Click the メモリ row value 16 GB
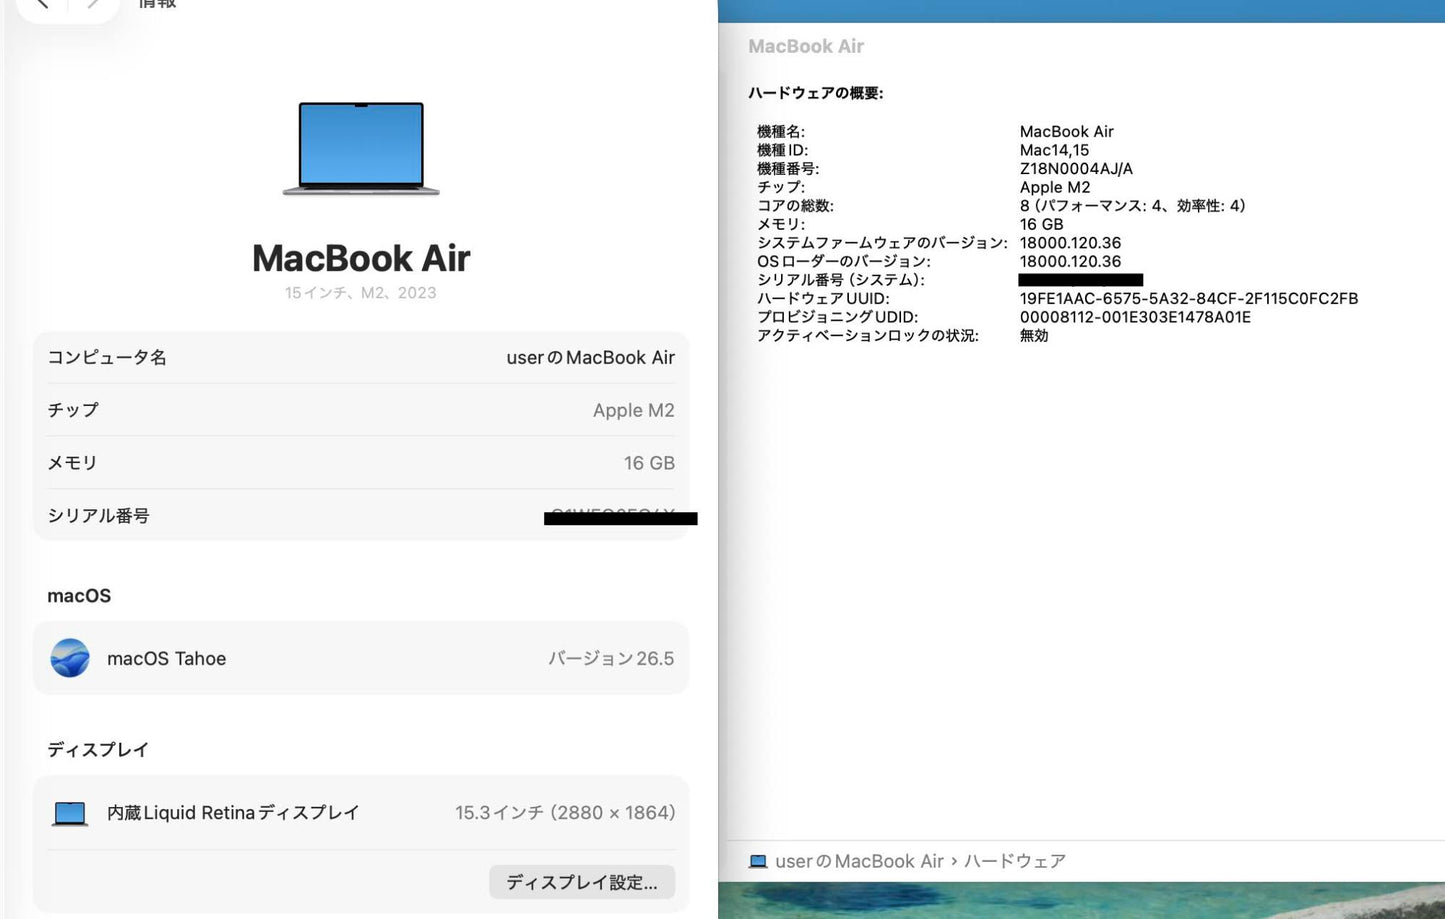Image resolution: width=1445 pixels, height=919 pixels. pyautogui.click(x=649, y=463)
